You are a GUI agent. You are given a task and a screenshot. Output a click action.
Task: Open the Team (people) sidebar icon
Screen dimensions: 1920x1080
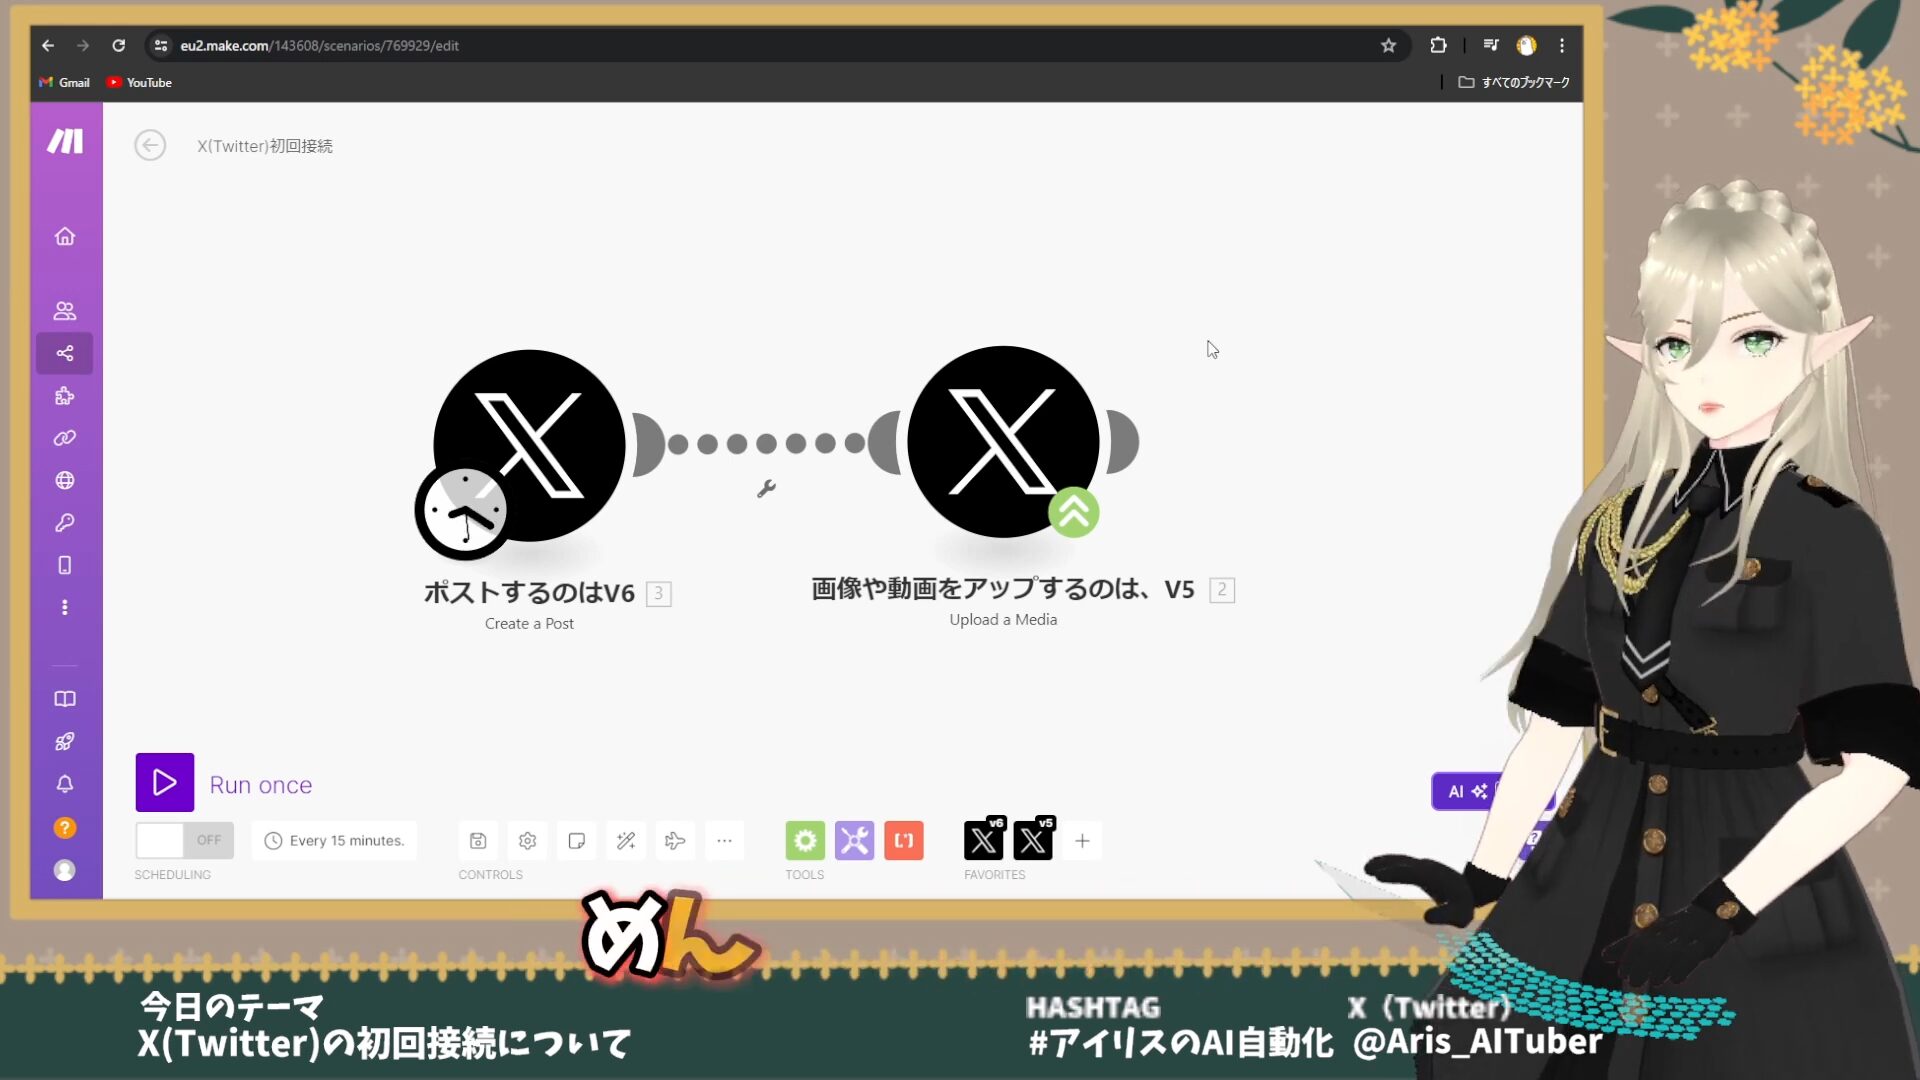65,311
